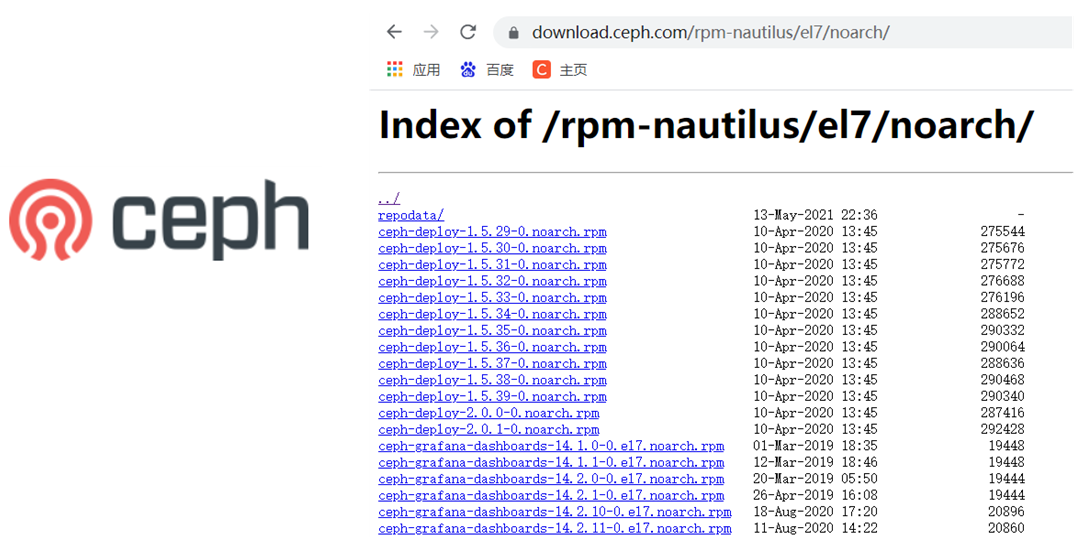Download ceph-deploy-2.0.1-0.noarch.rpm
The height and width of the screenshot is (542, 1086).
point(489,429)
